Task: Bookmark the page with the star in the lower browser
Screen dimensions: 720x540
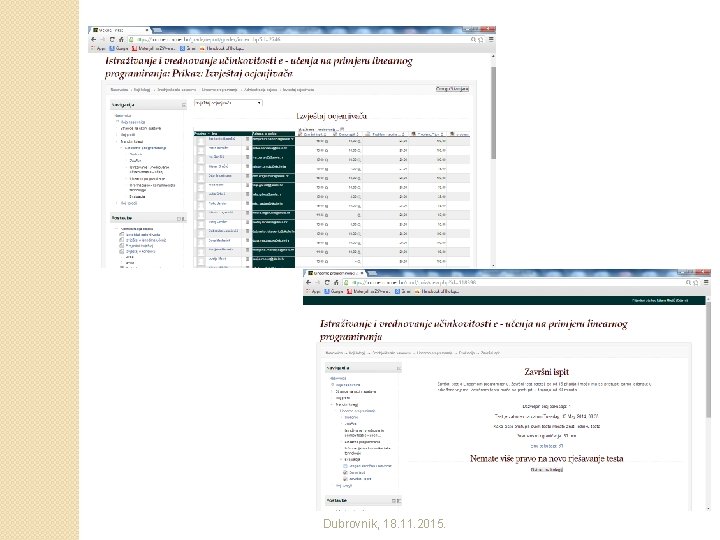Action: (x=696, y=282)
